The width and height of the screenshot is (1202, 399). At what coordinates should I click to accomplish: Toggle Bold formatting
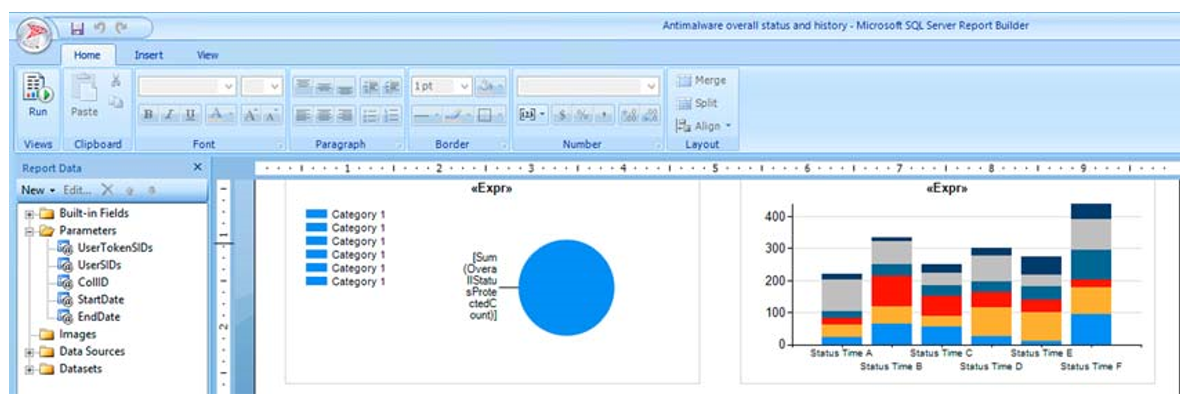coord(148,114)
